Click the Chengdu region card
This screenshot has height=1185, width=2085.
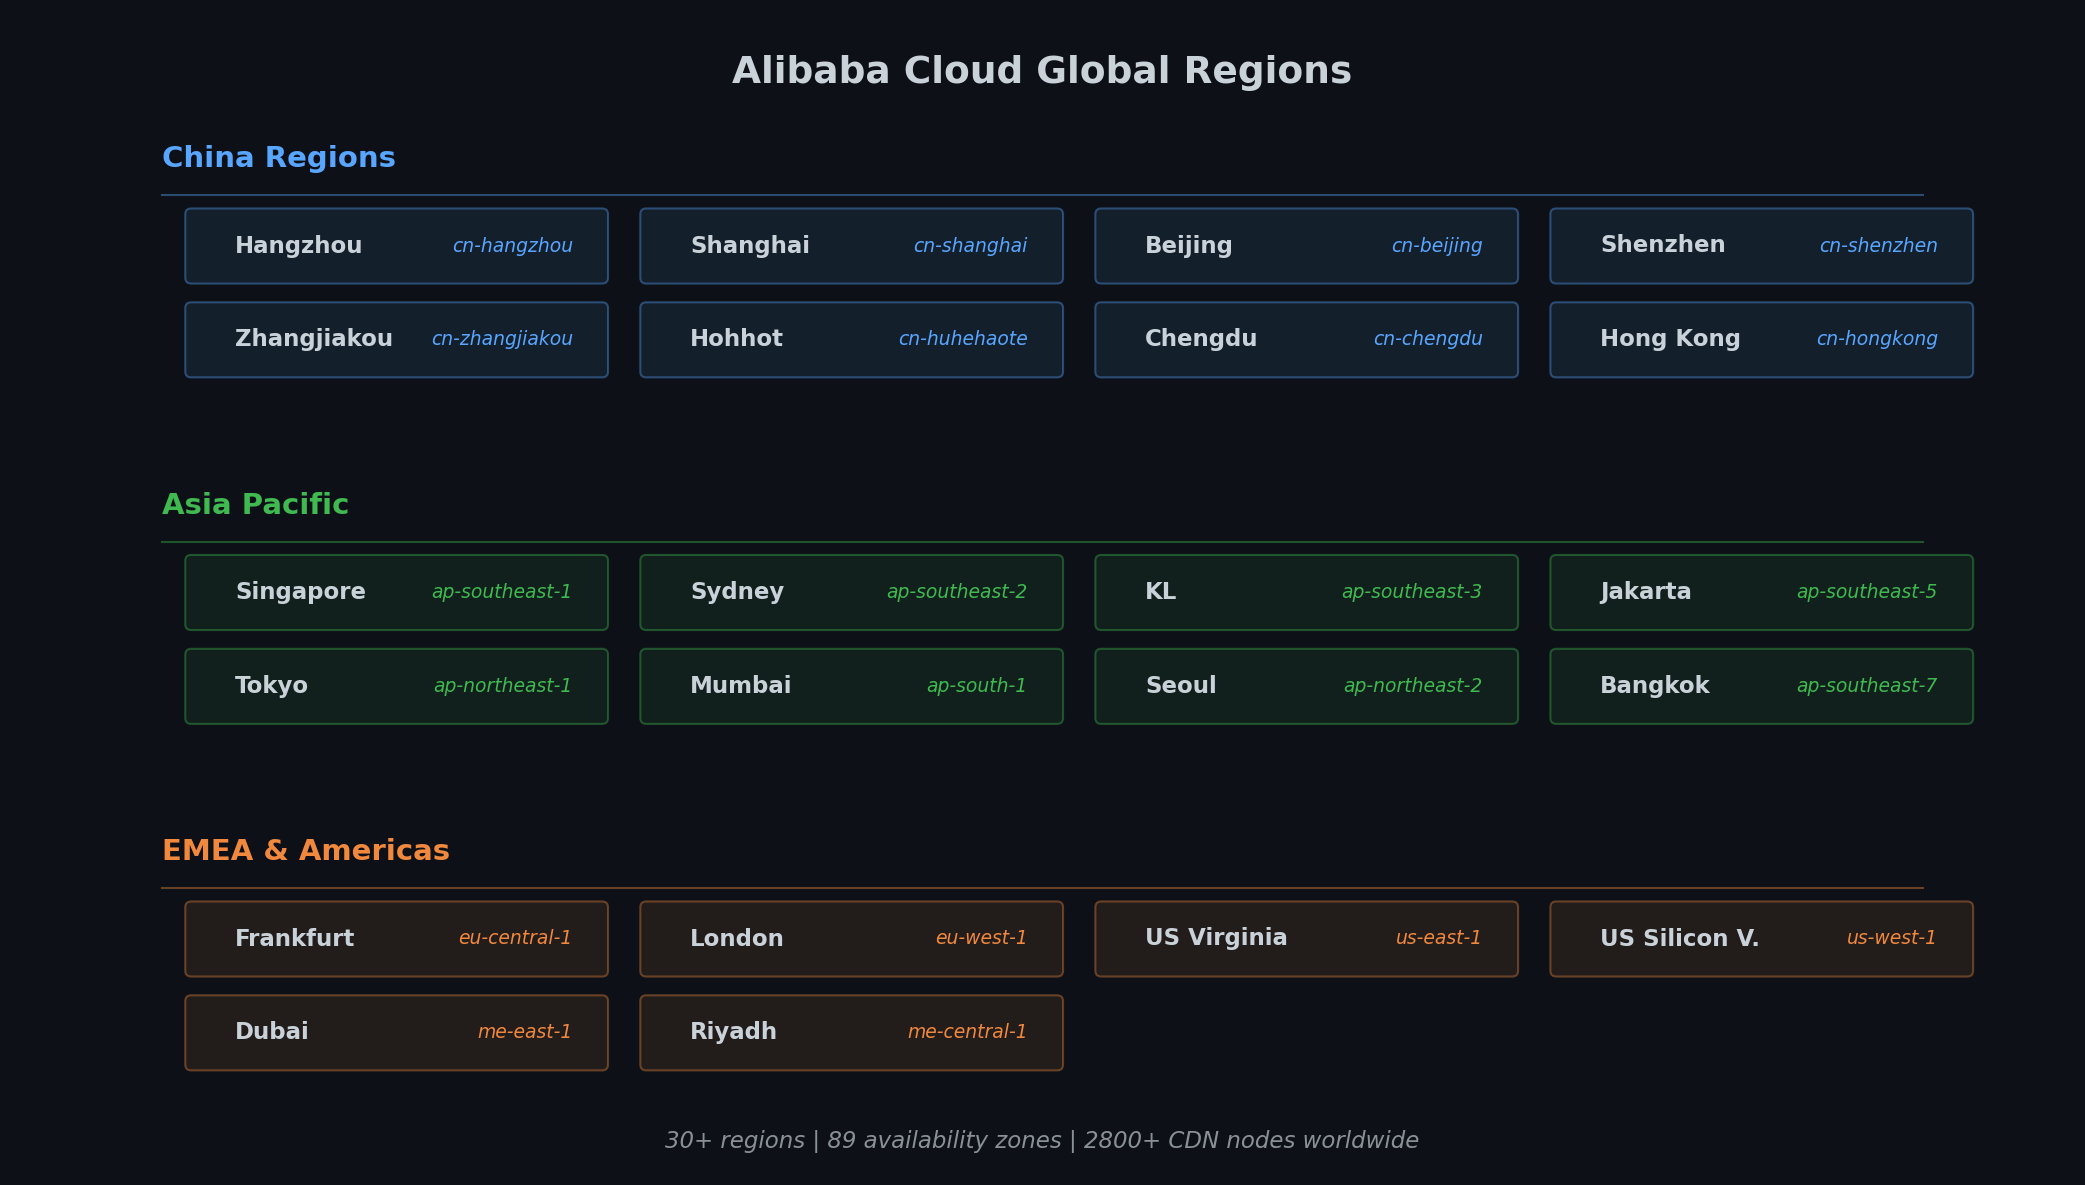[x=1306, y=340]
